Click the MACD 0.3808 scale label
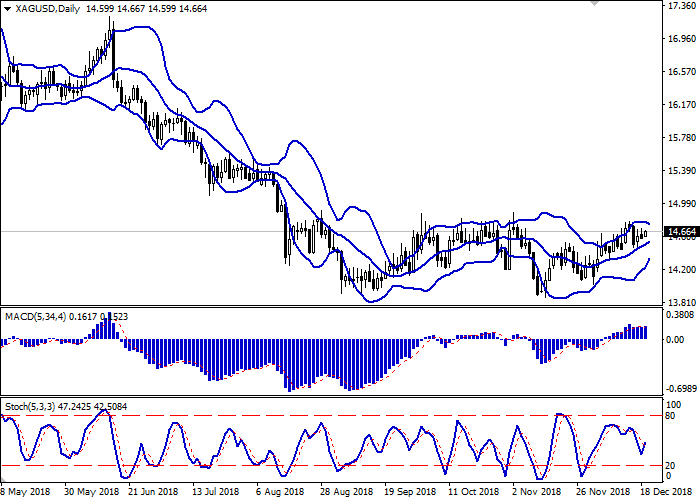This screenshot has height=500, width=700. 680,314
